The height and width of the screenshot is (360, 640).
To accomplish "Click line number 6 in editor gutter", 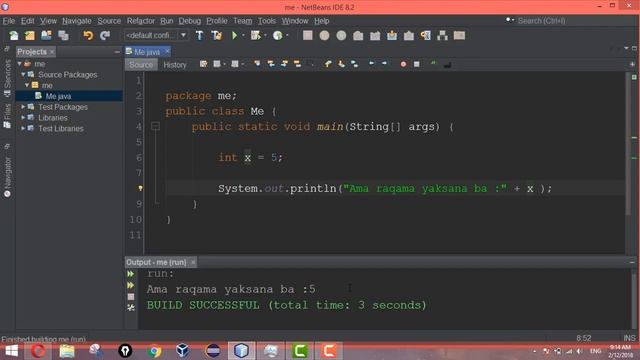I will [139, 158].
